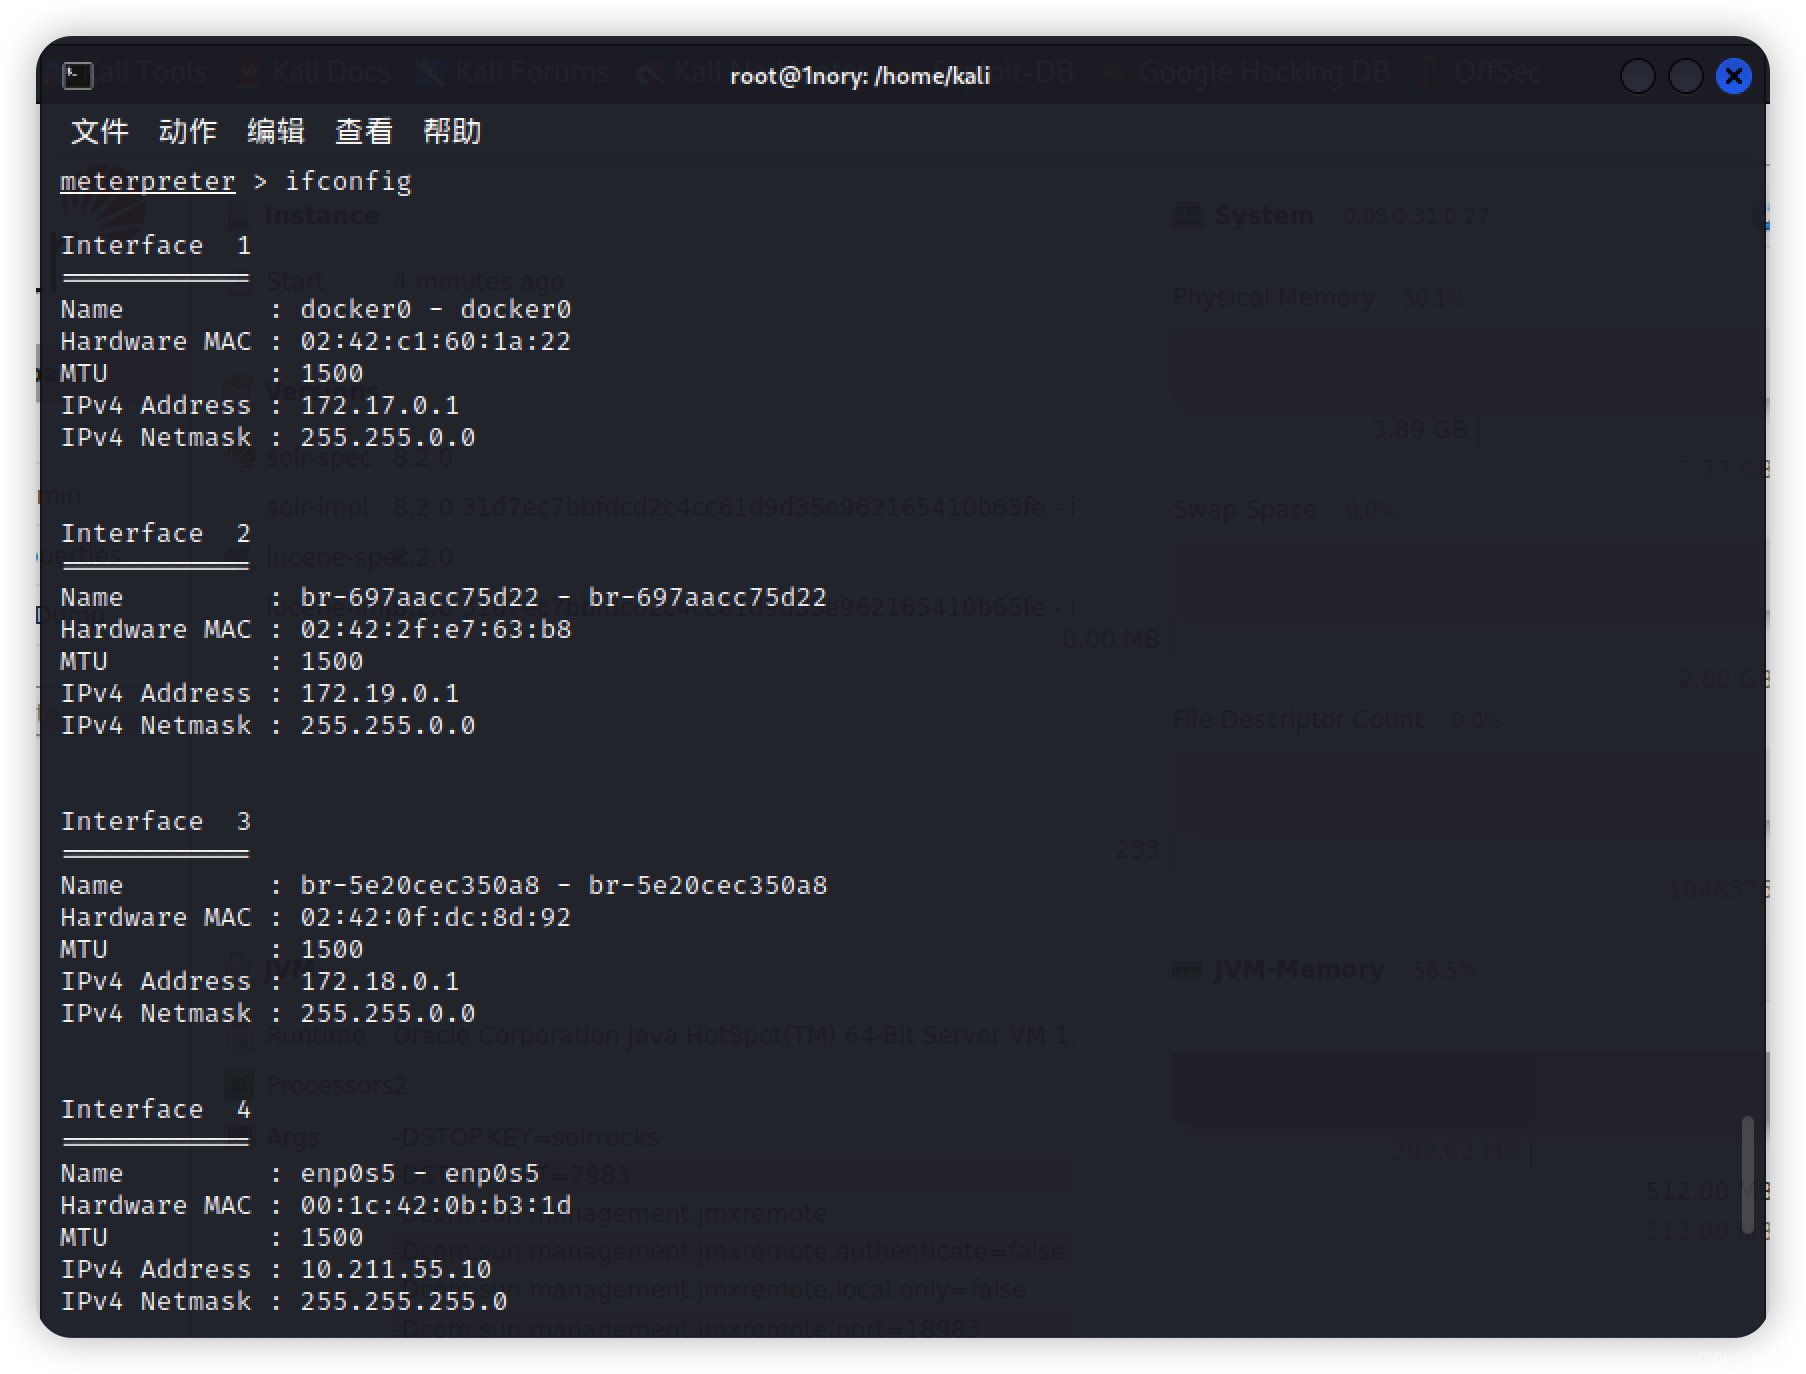1806x1374 pixels.
Task: Click the System panel icon on the dashboard
Action: (1187, 215)
